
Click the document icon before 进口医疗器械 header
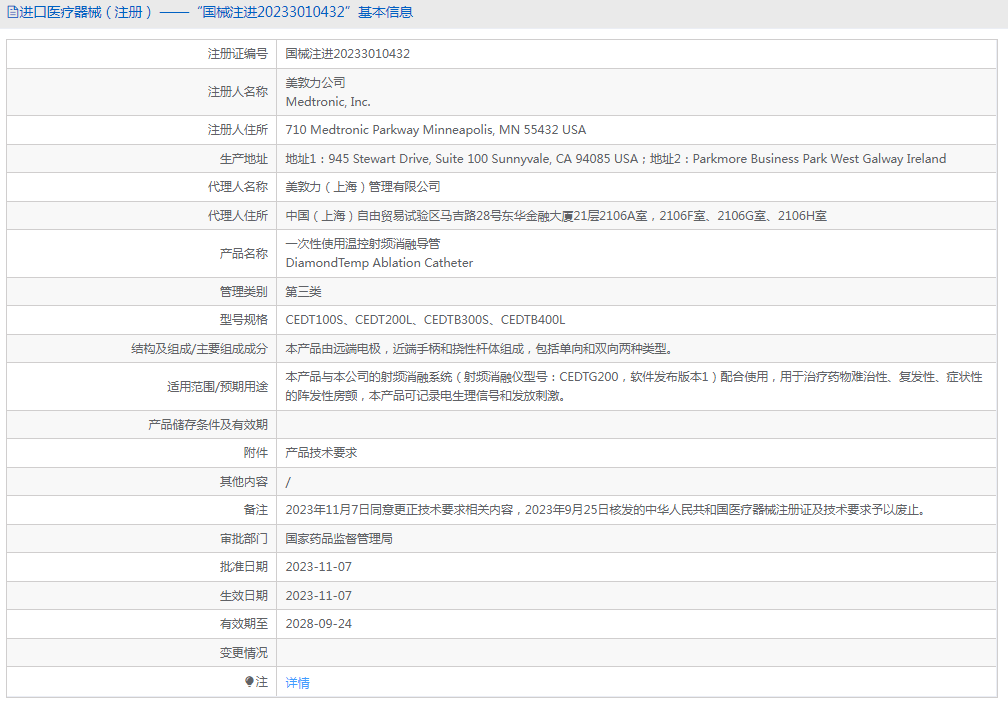pos(12,12)
